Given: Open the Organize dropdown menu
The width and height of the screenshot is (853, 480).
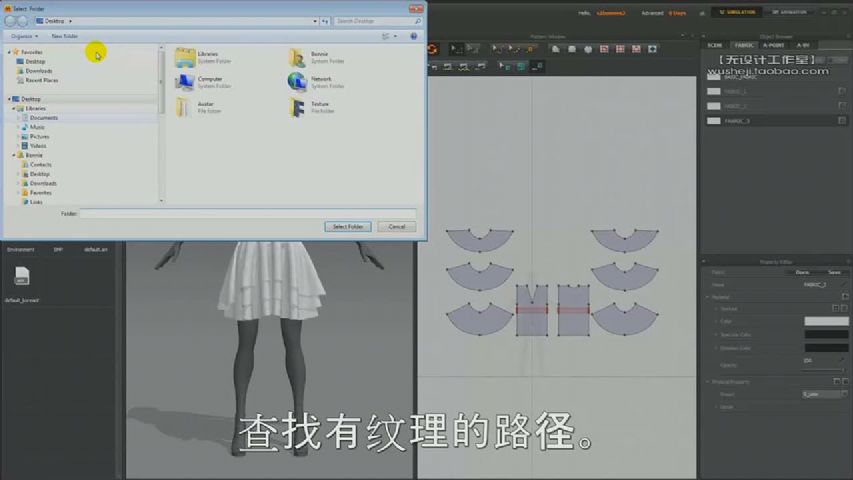Looking at the screenshot, I should [x=24, y=36].
